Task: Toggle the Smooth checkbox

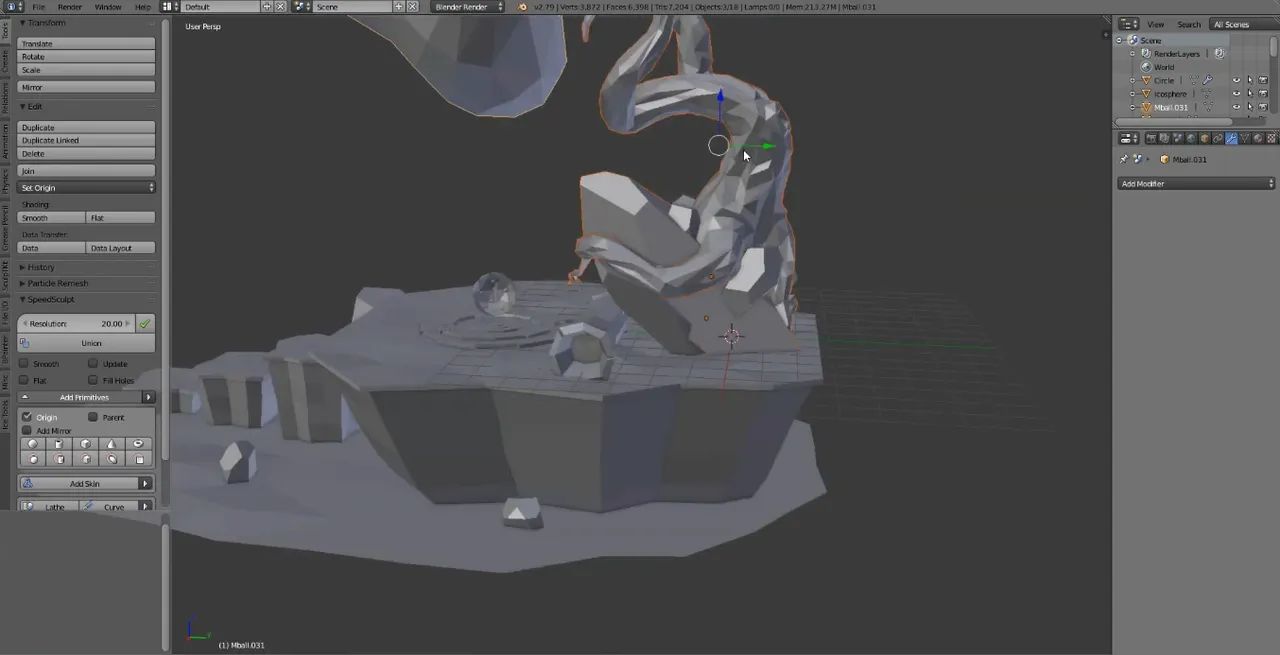Action: [23, 363]
